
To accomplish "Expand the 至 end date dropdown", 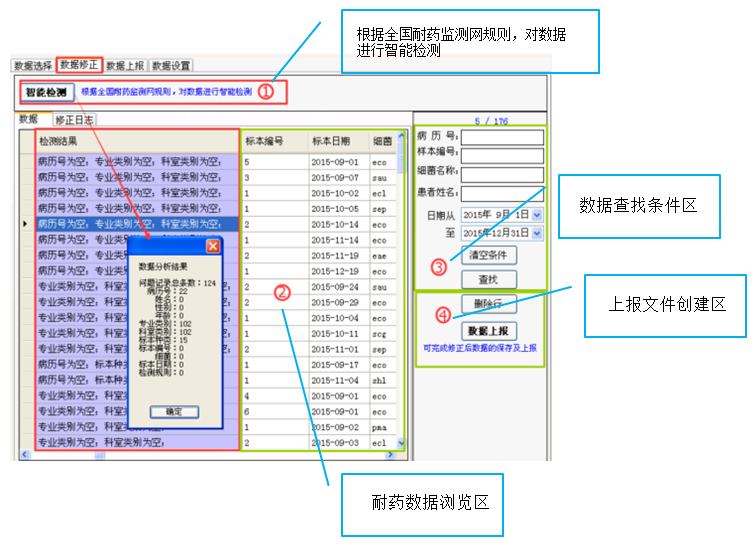I will point(538,233).
